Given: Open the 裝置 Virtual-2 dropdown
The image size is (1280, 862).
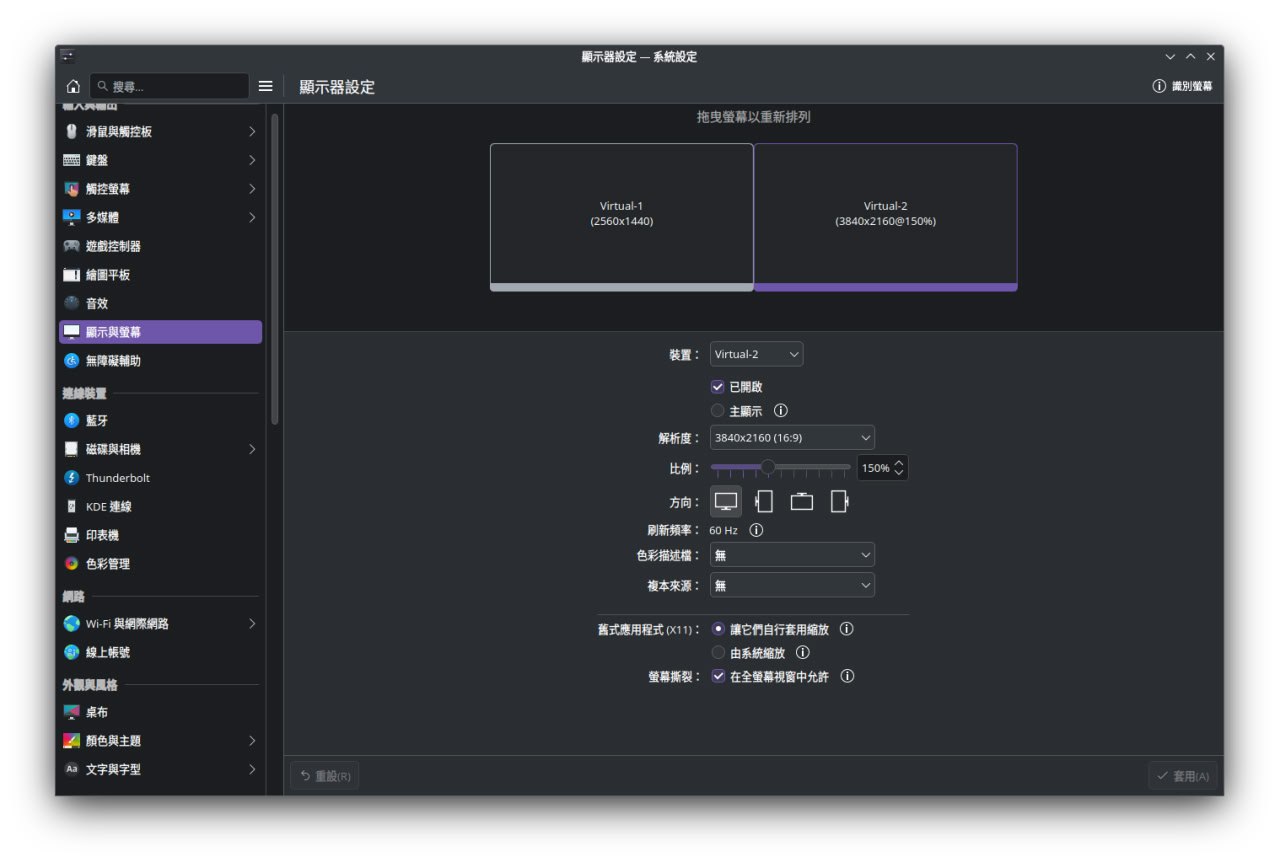Looking at the screenshot, I should point(756,355).
